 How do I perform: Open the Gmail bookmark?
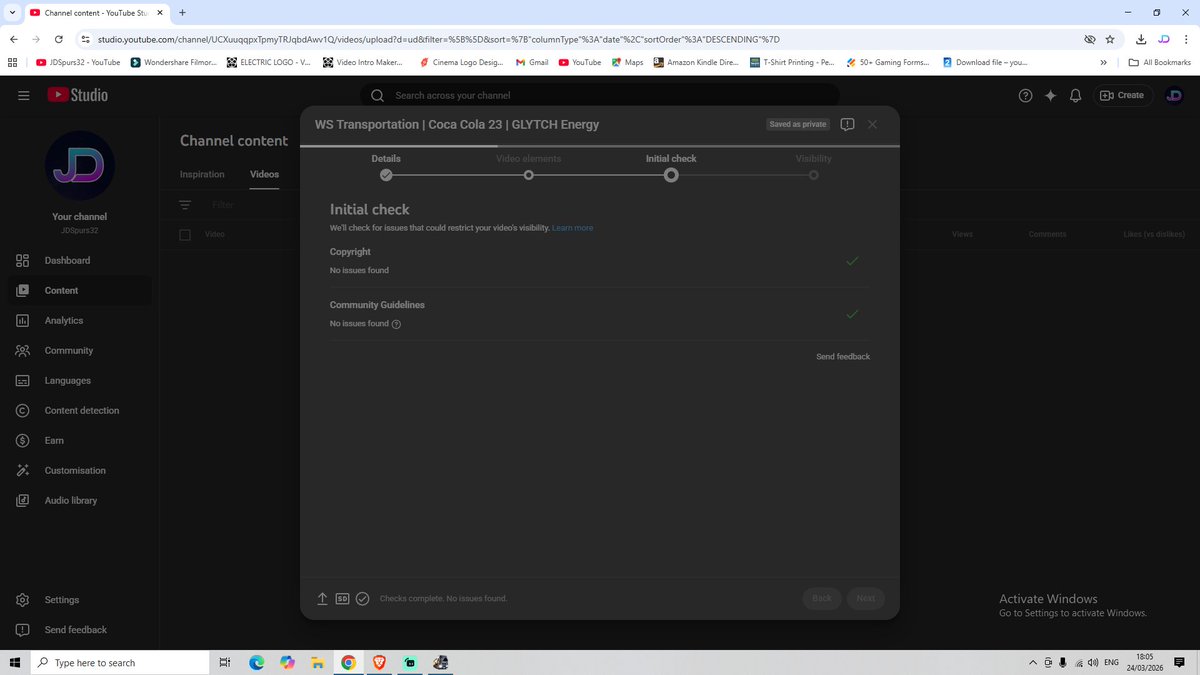click(x=531, y=62)
